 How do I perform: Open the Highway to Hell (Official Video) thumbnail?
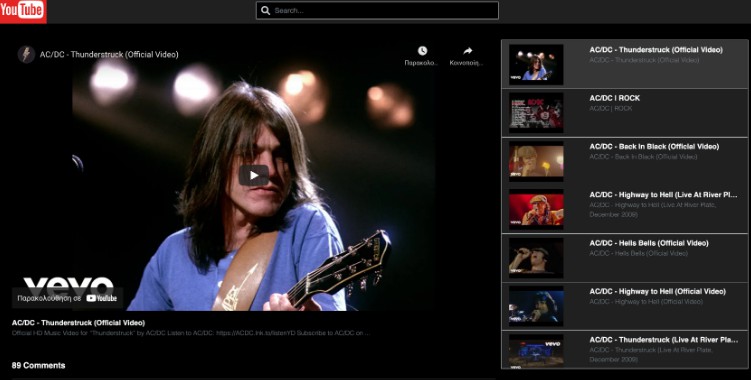point(536,306)
